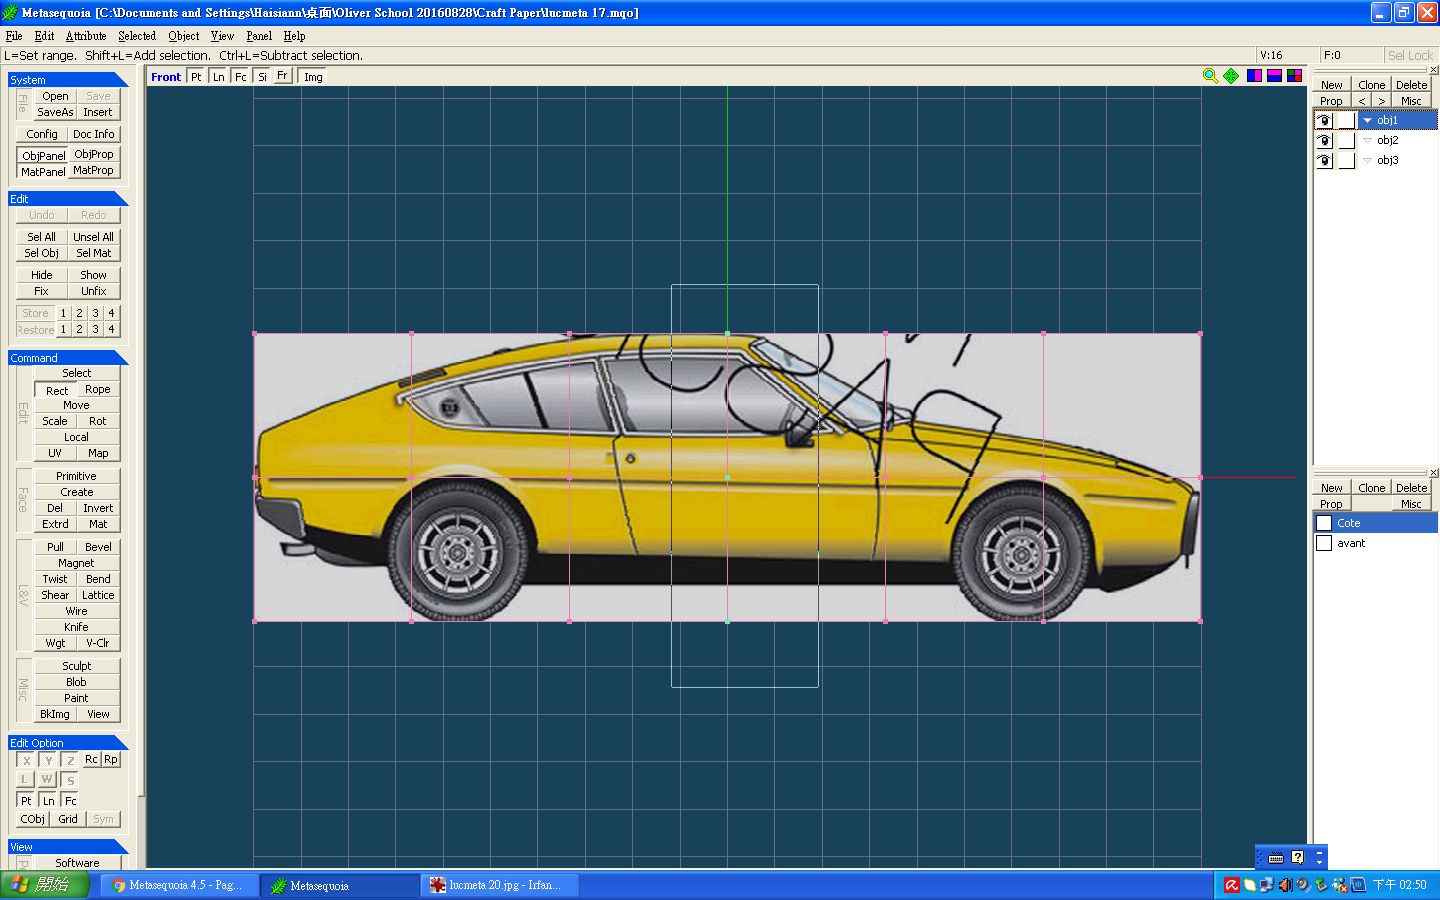Click the SaveAs button
This screenshot has width=1440, height=900.
[55, 112]
